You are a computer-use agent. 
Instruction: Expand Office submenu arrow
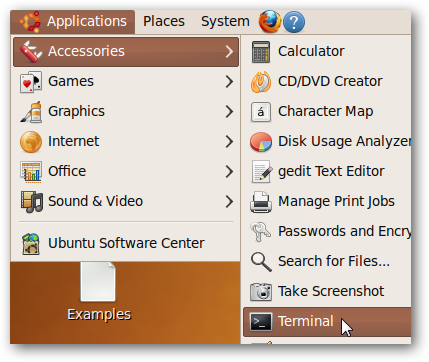coord(229,171)
